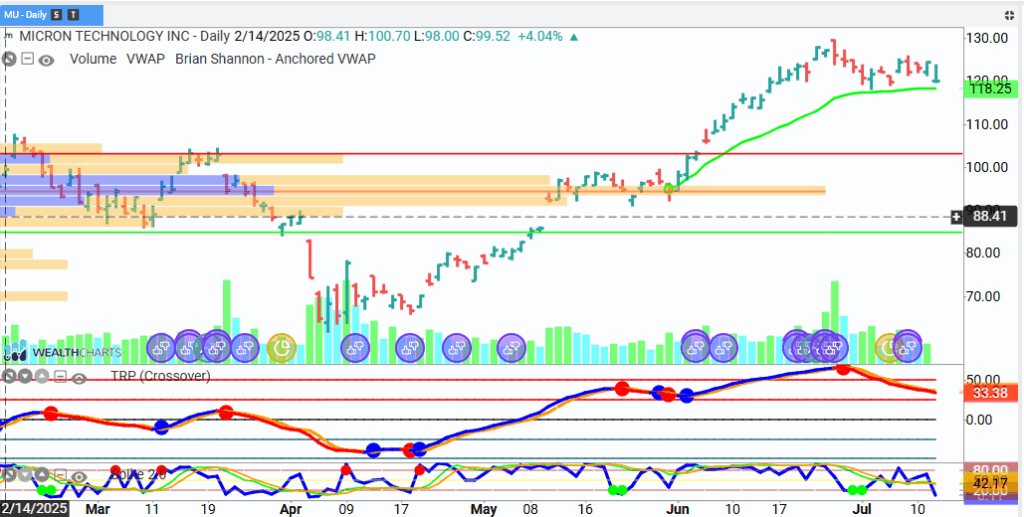Collapse the TRP (Crossover) panel

(61, 377)
